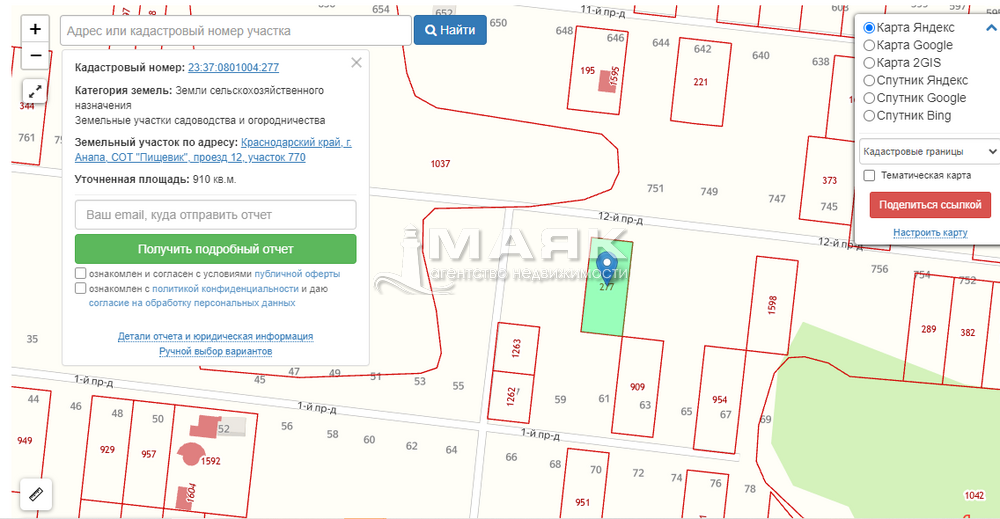Image resolution: width=1000 pixels, height=519 pixels.
Task: Open Настроить карту link
Action: [929, 233]
